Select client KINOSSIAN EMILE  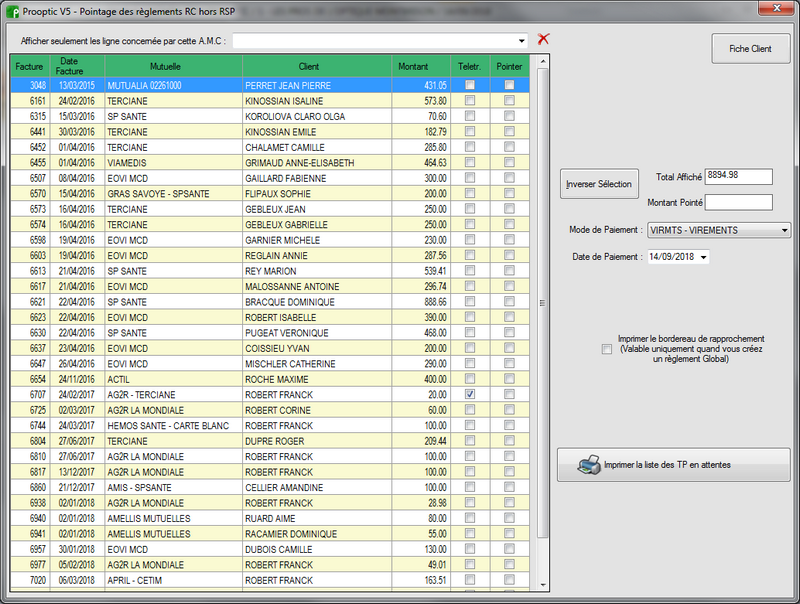281,132
